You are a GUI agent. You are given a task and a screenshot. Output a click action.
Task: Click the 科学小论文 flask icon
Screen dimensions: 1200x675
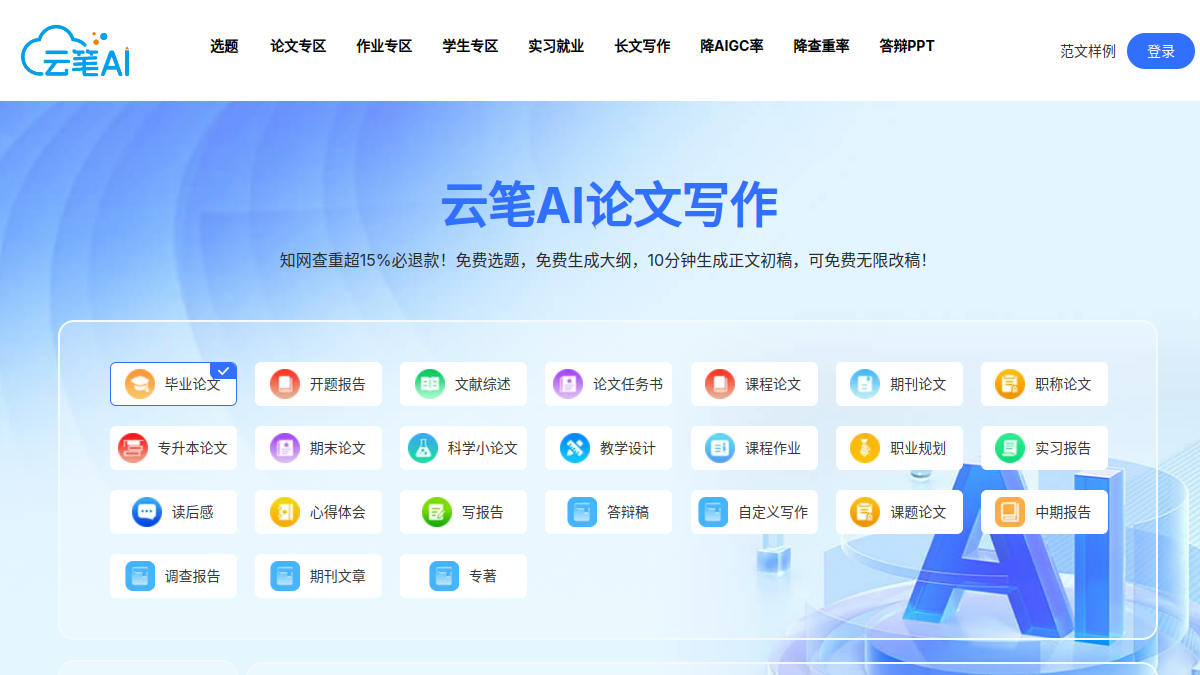pos(423,448)
